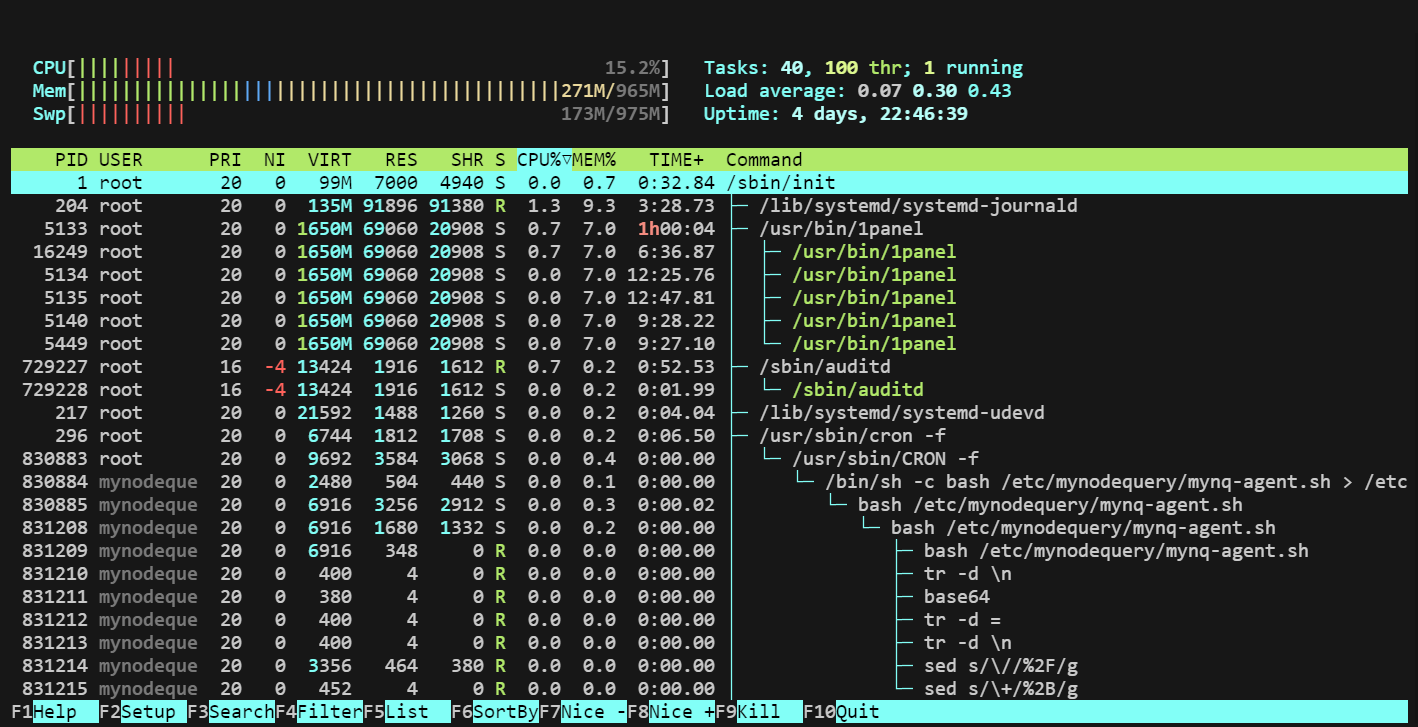1418x727 pixels.
Task: Select 1panel thread with PID 5140
Action: coord(709,321)
